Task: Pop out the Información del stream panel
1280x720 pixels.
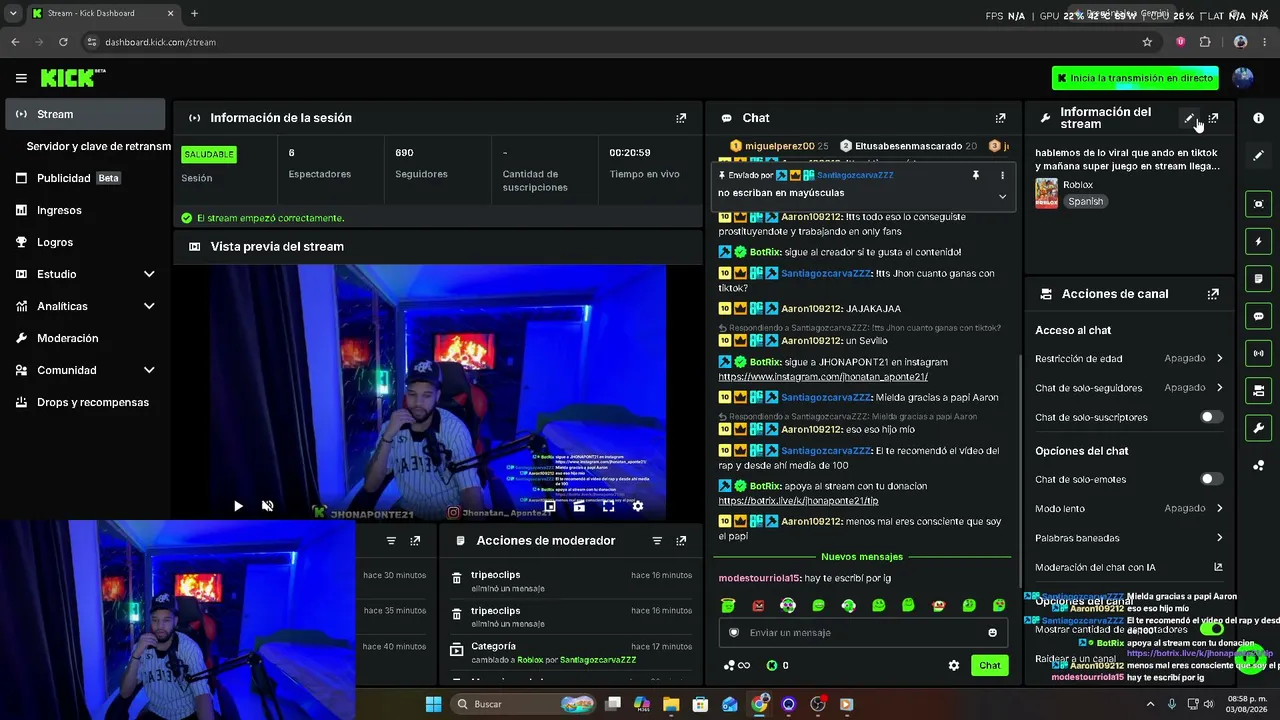Action: [1213, 118]
